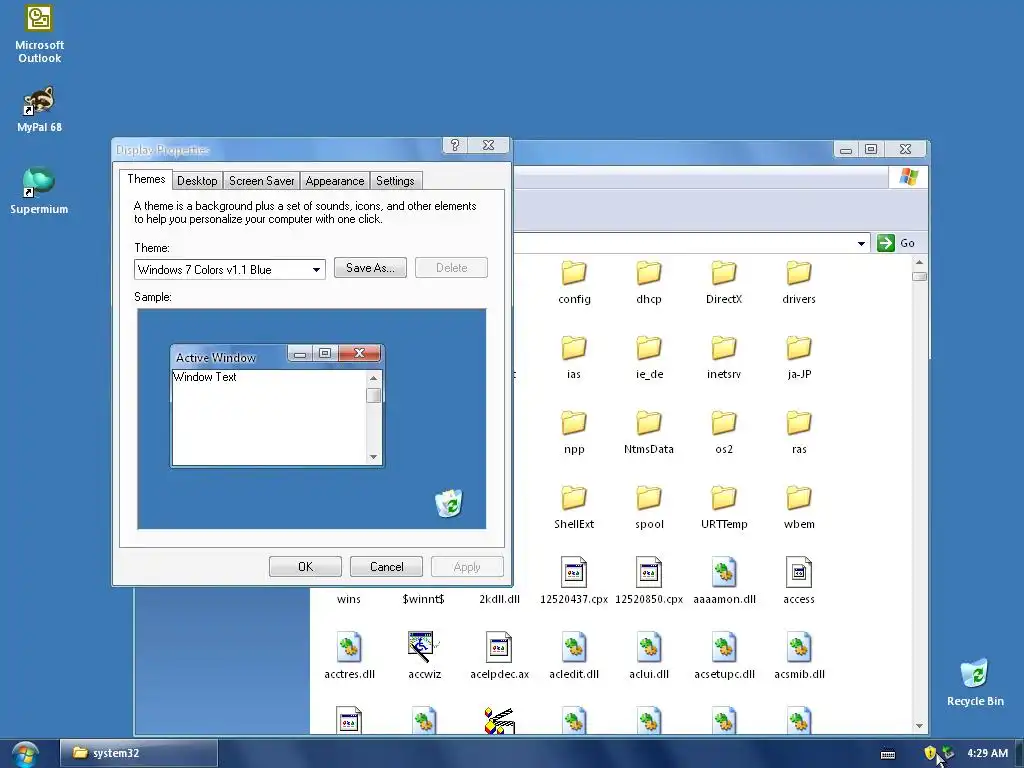This screenshot has height=768, width=1024.
Task: Open the Microsoft Outlook desktop shortcut
Action: [39, 34]
